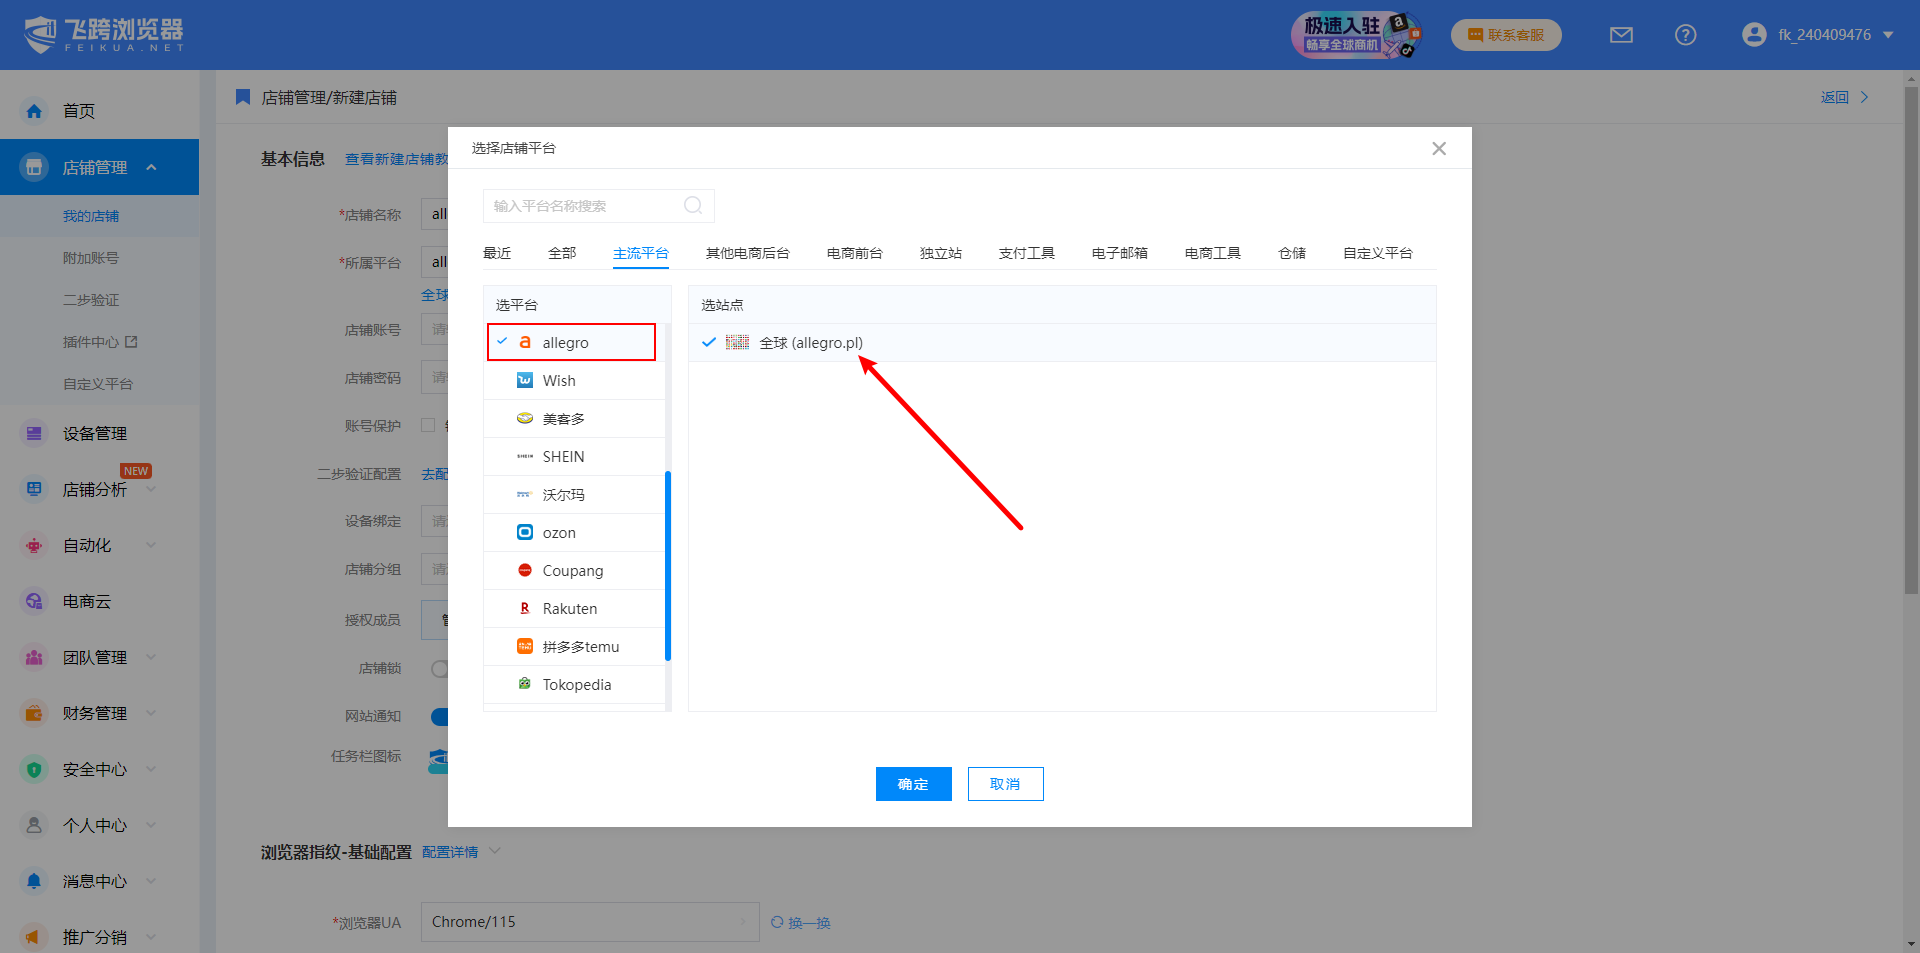Image resolution: width=1920 pixels, height=953 pixels.
Task: Expand the 财务管理 sidebar chevron
Action: coord(152,713)
